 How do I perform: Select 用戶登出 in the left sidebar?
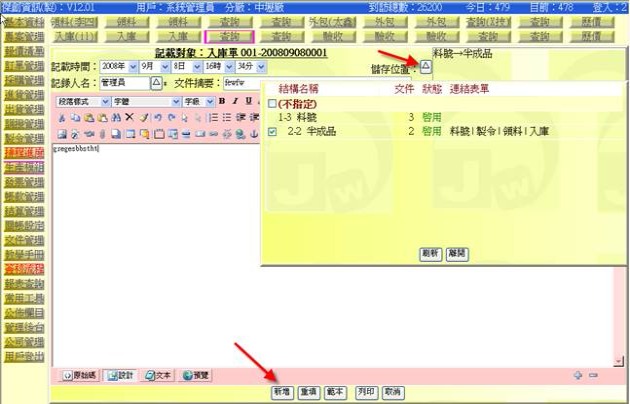pyautogui.click(x=24, y=355)
